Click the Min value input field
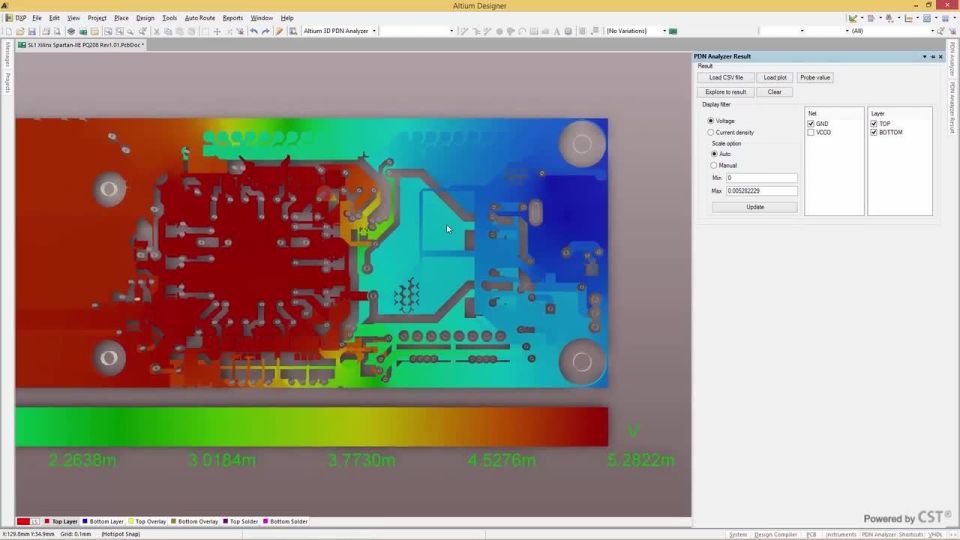The width and height of the screenshot is (960, 540). pyautogui.click(x=762, y=178)
